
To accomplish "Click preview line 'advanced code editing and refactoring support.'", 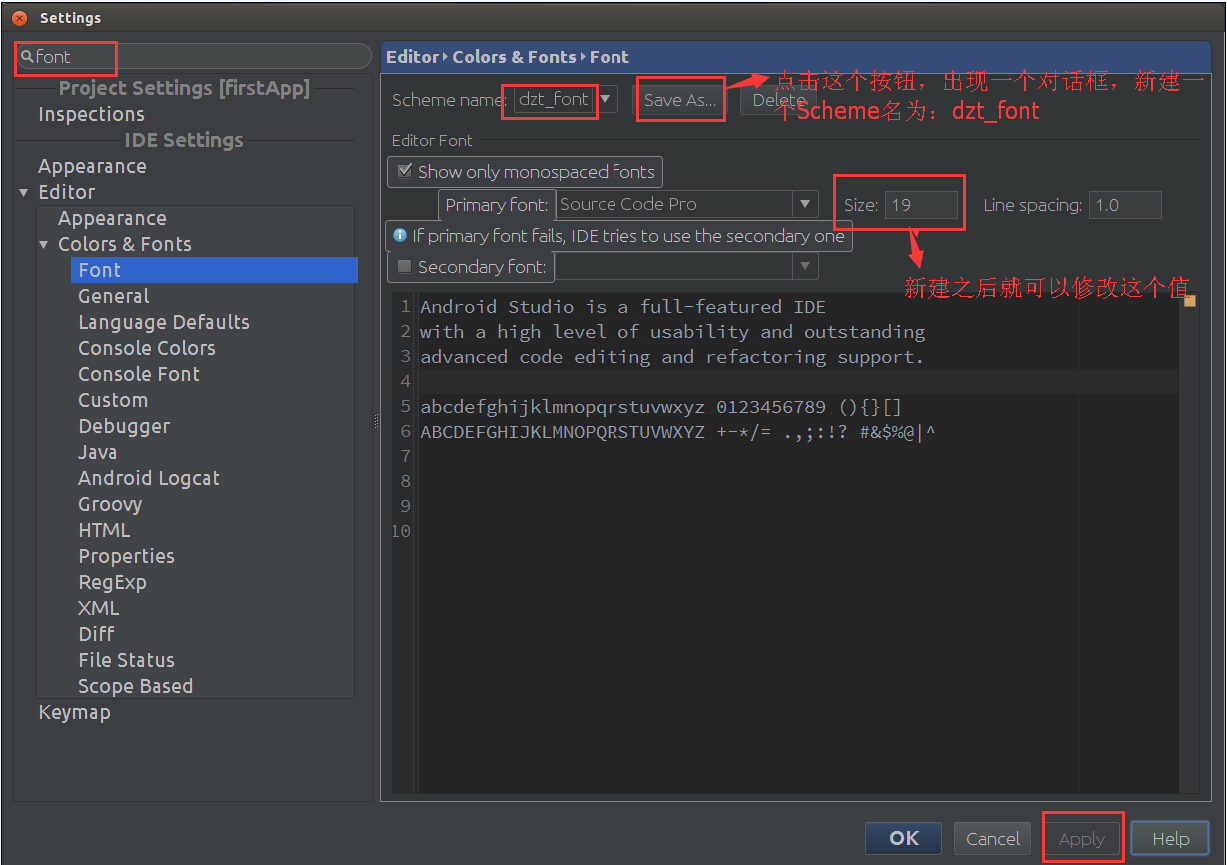I will (x=672, y=357).
